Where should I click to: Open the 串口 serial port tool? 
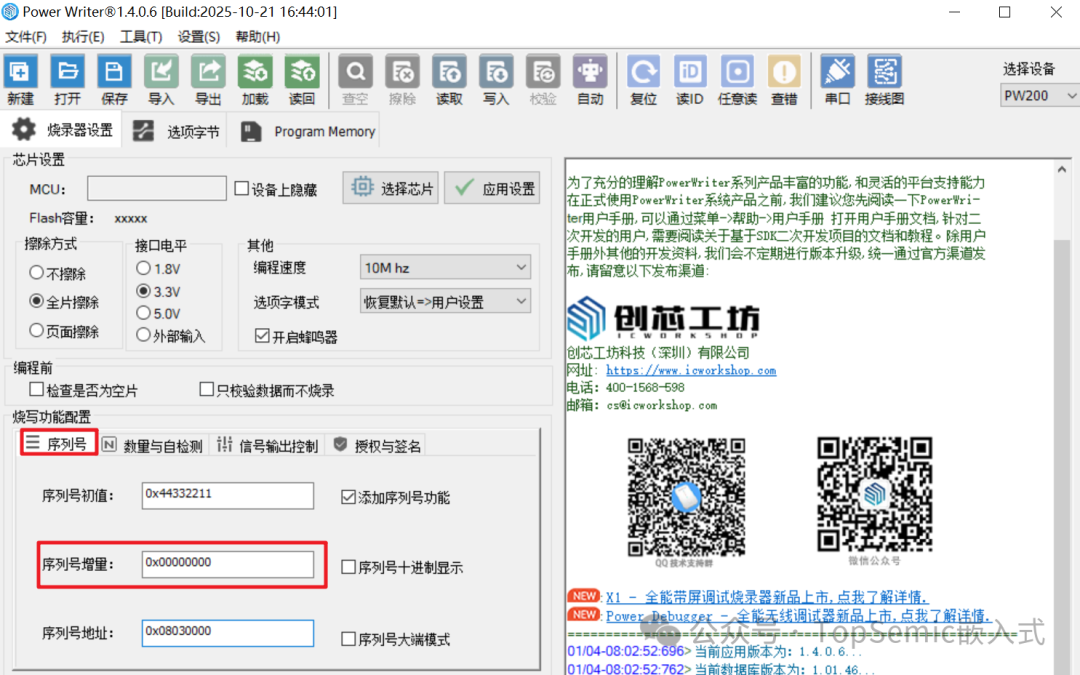837,78
